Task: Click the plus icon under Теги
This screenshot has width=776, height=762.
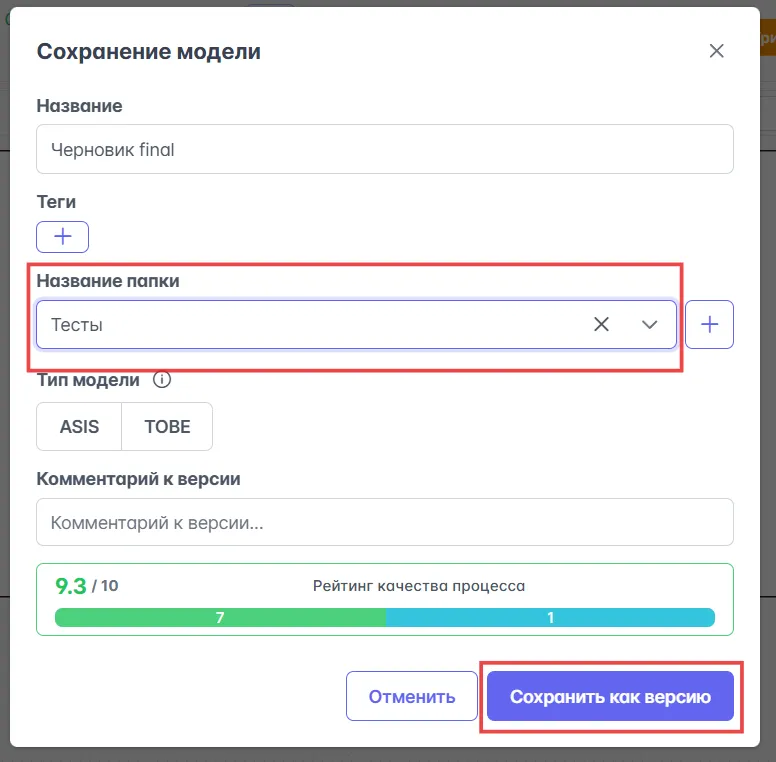Action: click(62, 237)
